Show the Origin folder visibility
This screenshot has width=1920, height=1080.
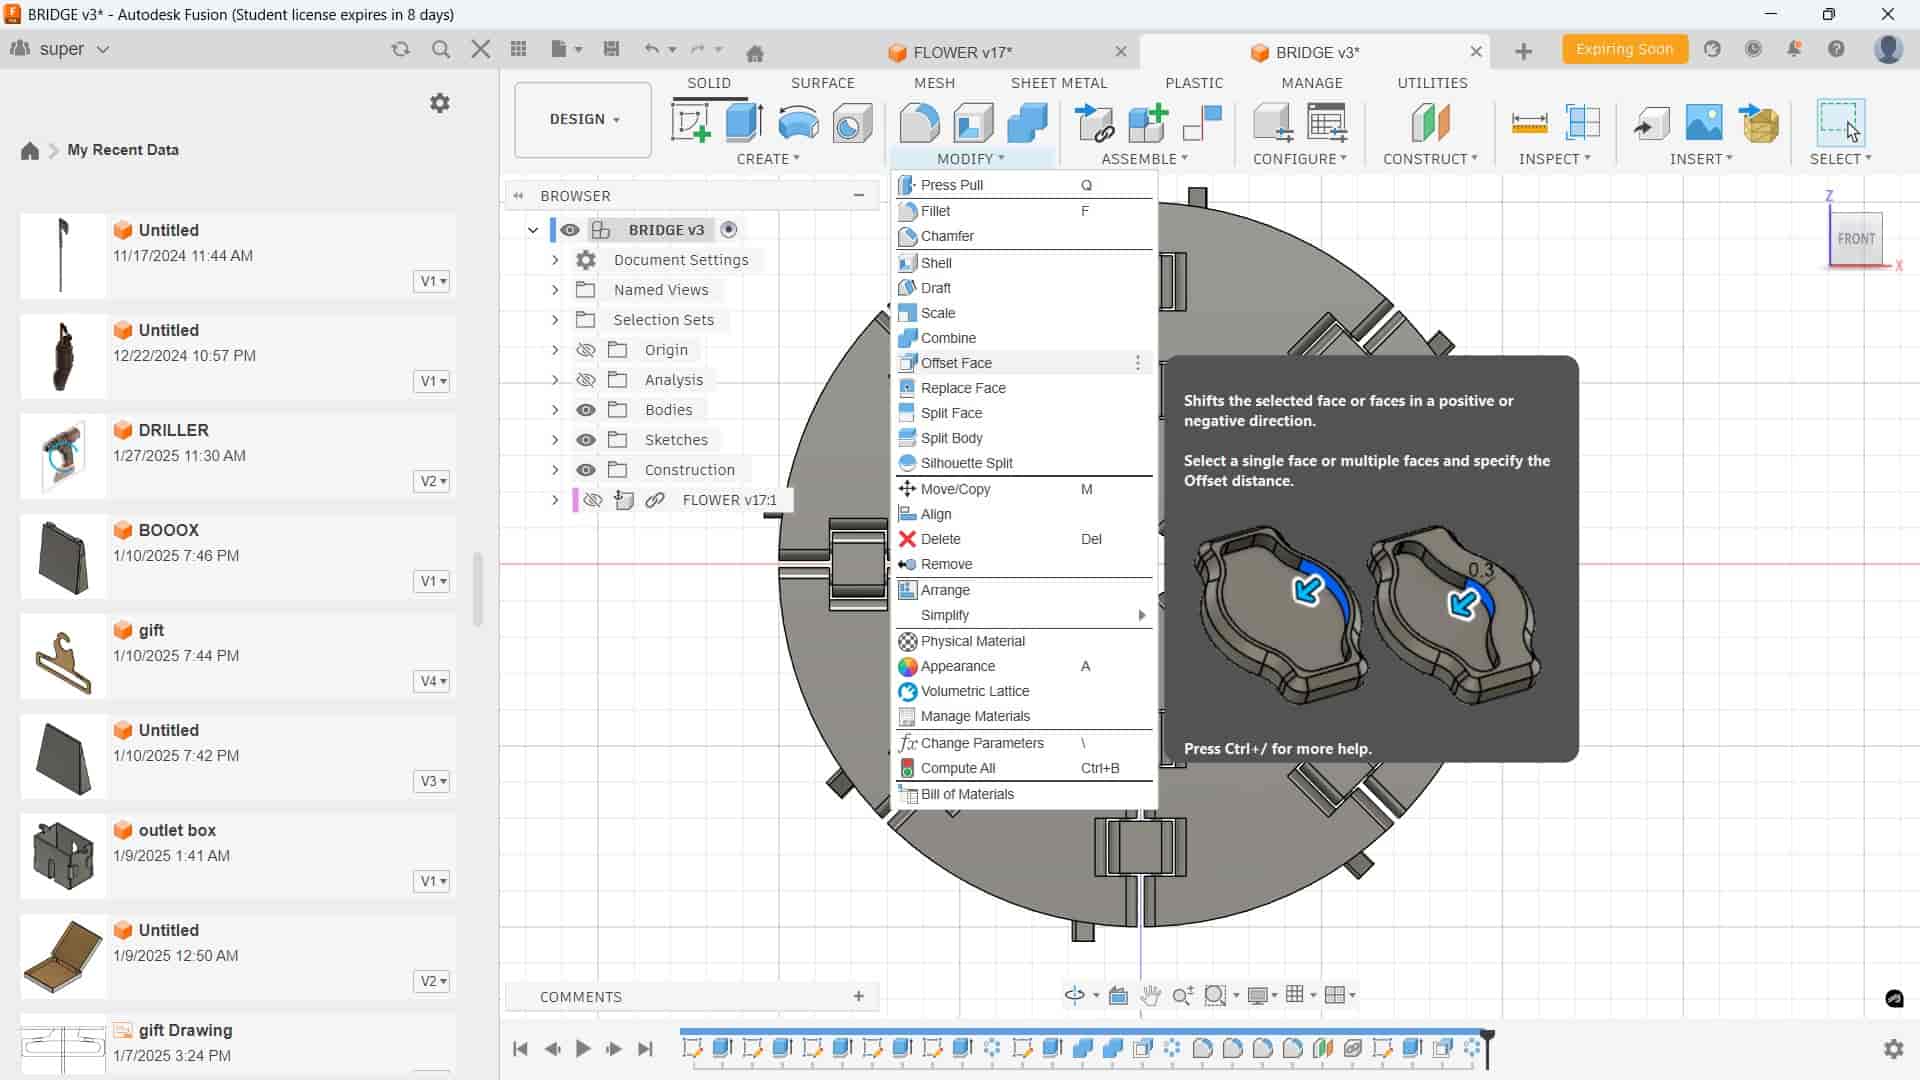point(586,350)
